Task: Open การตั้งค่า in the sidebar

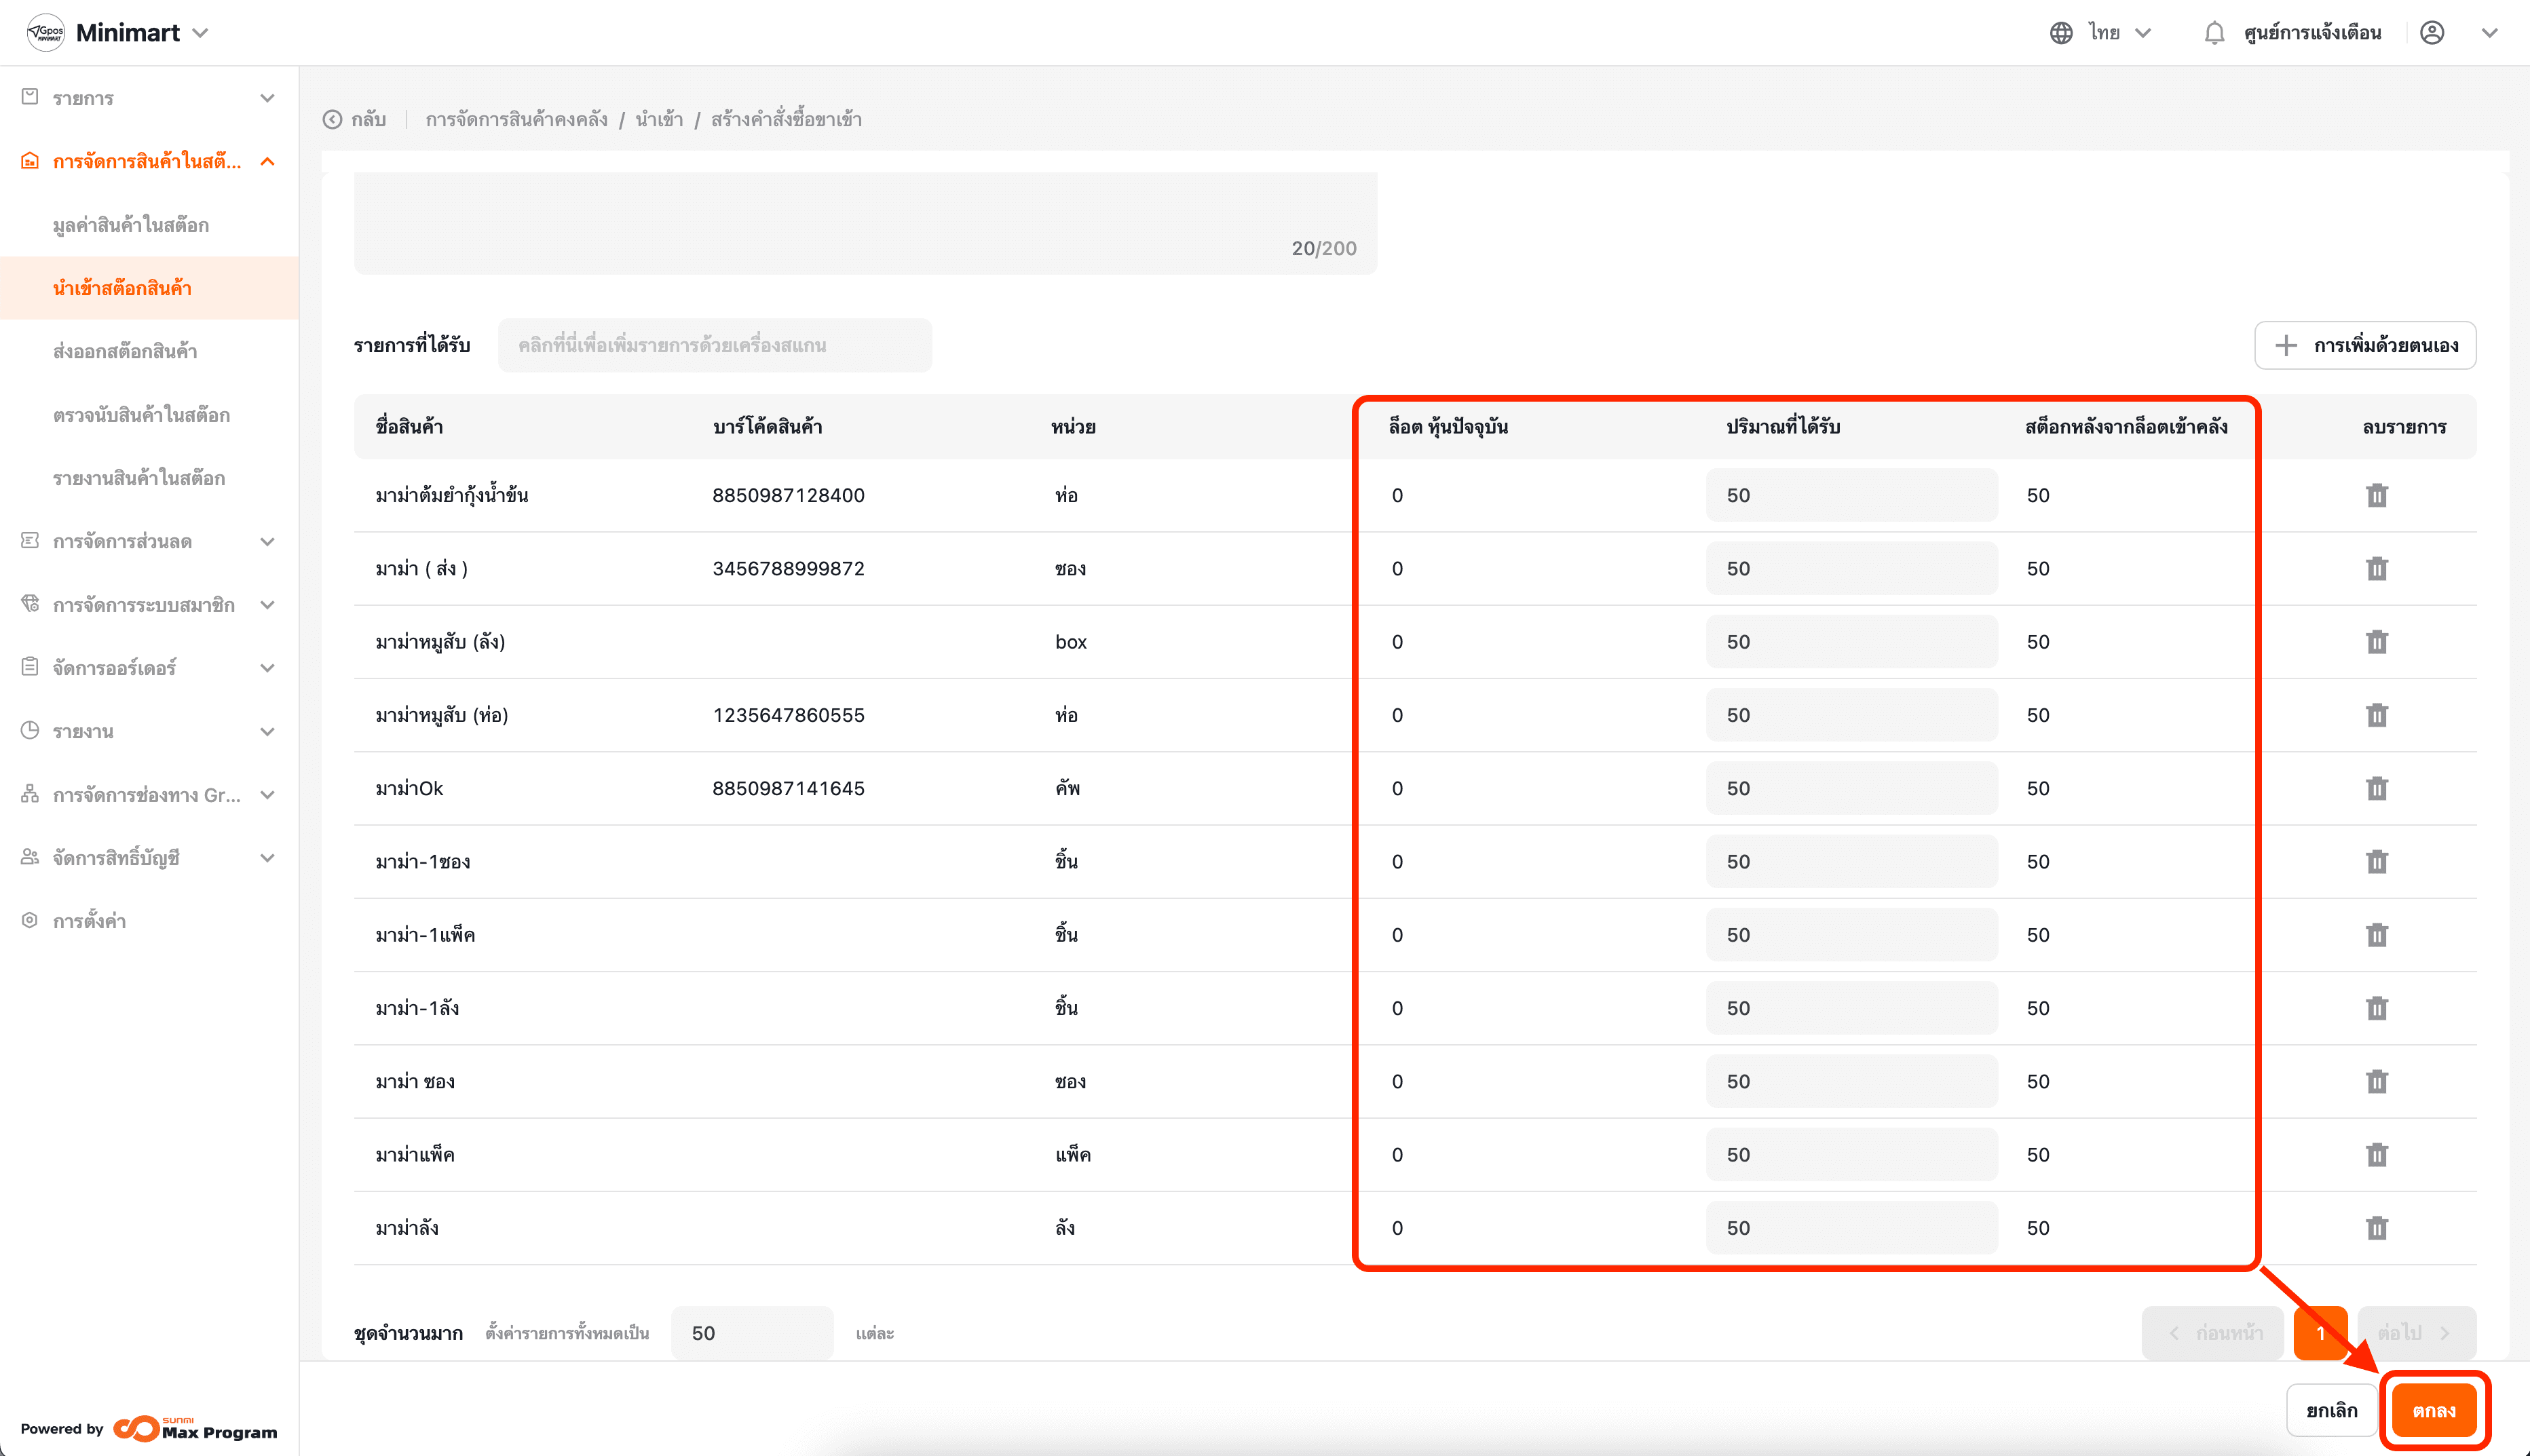Action: click(89, 921)
